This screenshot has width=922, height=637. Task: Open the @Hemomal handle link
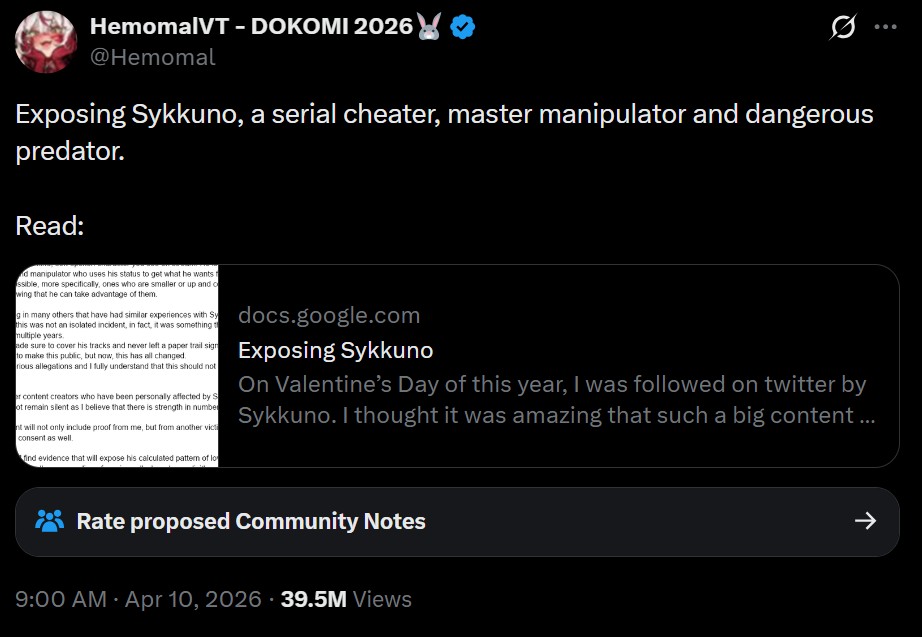coord(153,57)
